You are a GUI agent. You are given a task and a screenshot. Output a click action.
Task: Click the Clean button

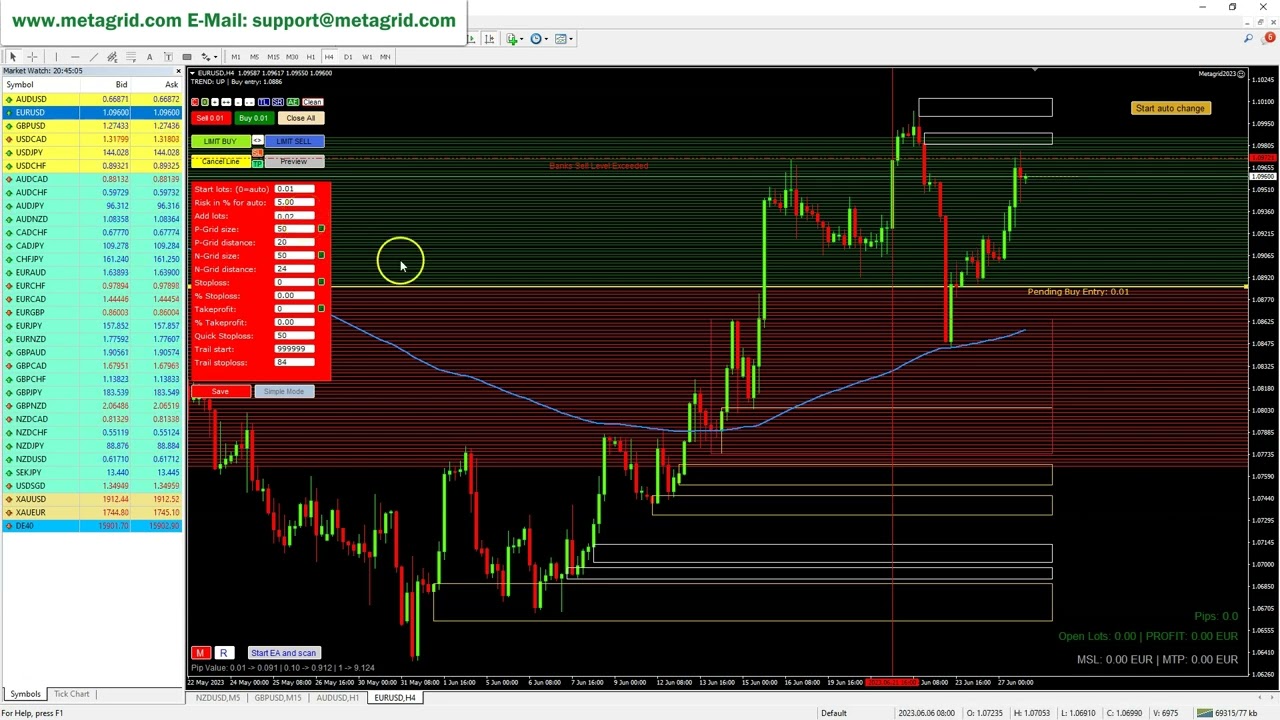[x=313, y=102]
